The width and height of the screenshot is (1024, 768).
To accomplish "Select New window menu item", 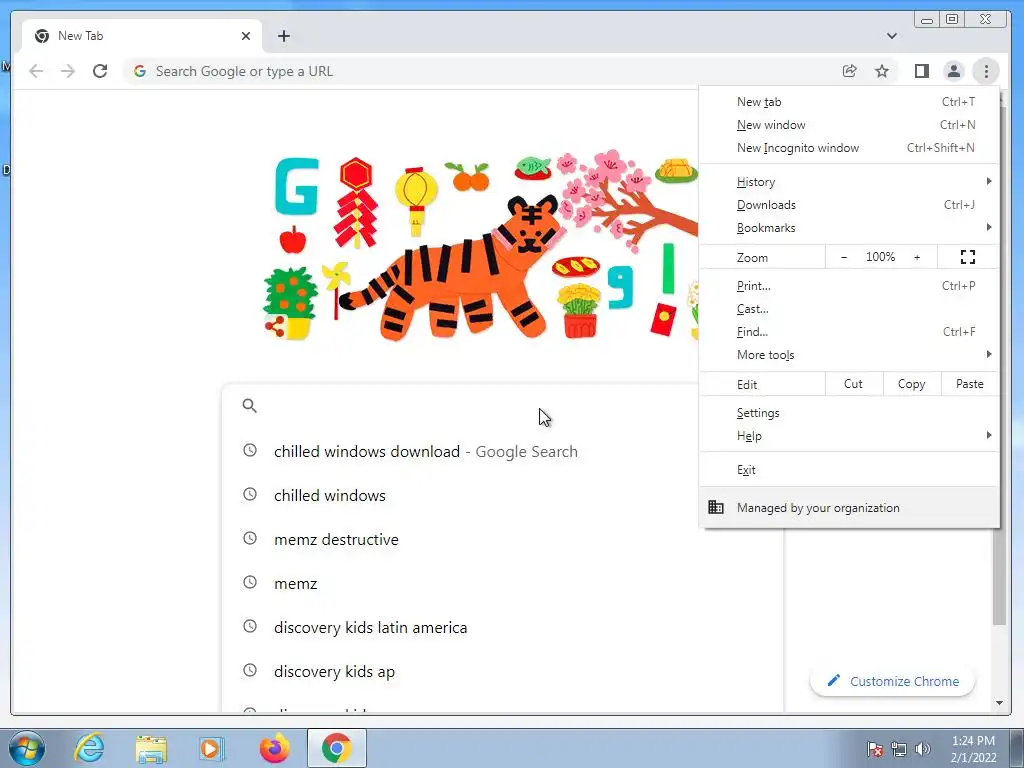I will click(x=849, y=125).
